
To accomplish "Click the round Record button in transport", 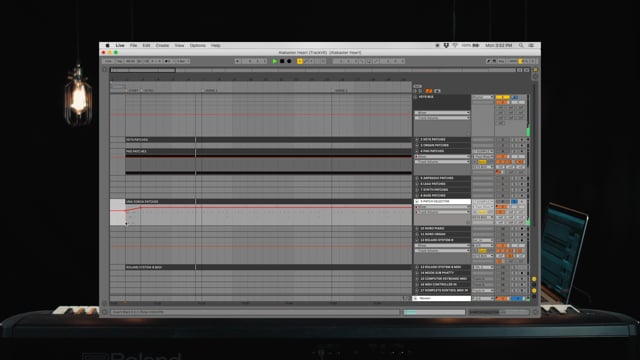I will click(289, 61).
